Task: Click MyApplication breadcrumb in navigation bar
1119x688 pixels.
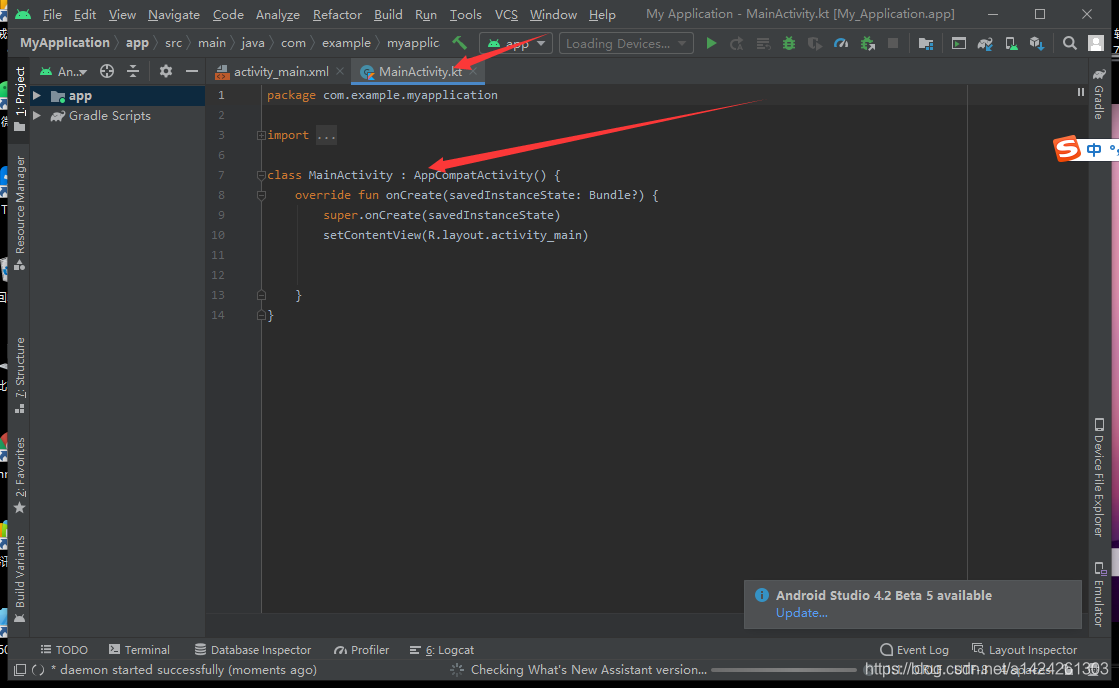Action: [x=65, y=43]
